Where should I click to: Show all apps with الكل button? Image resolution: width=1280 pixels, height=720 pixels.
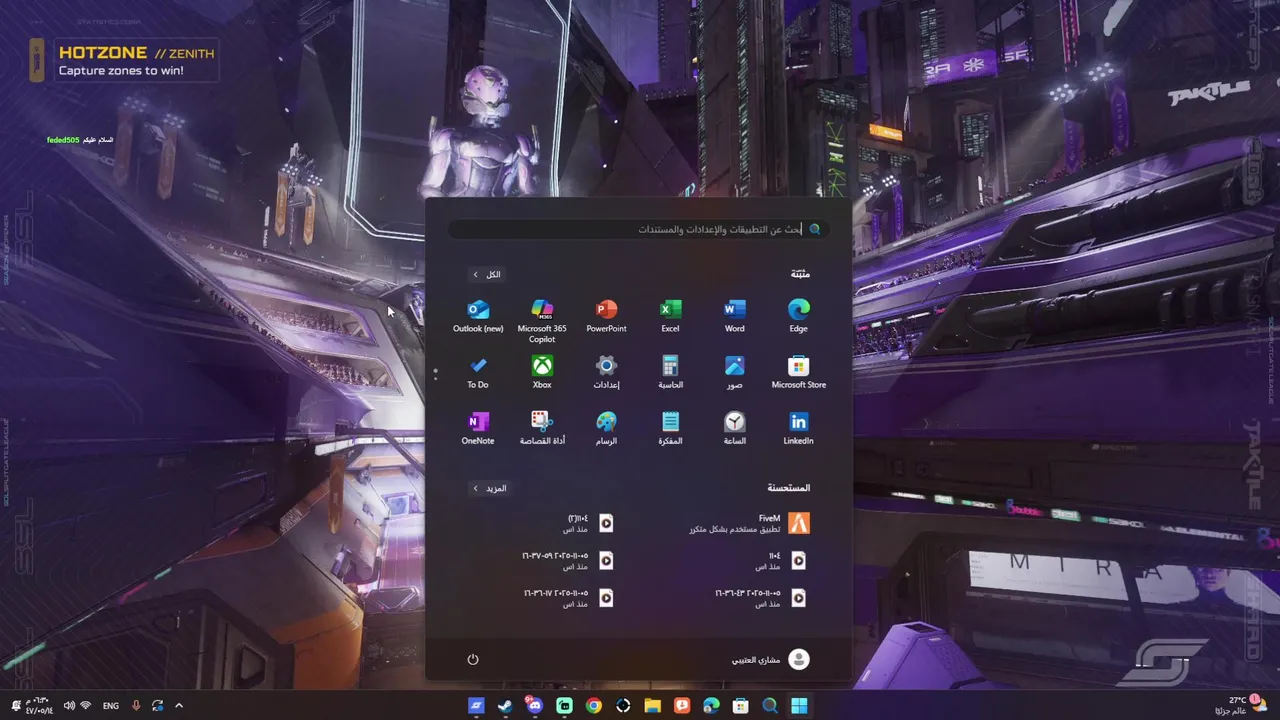[487, 274]
